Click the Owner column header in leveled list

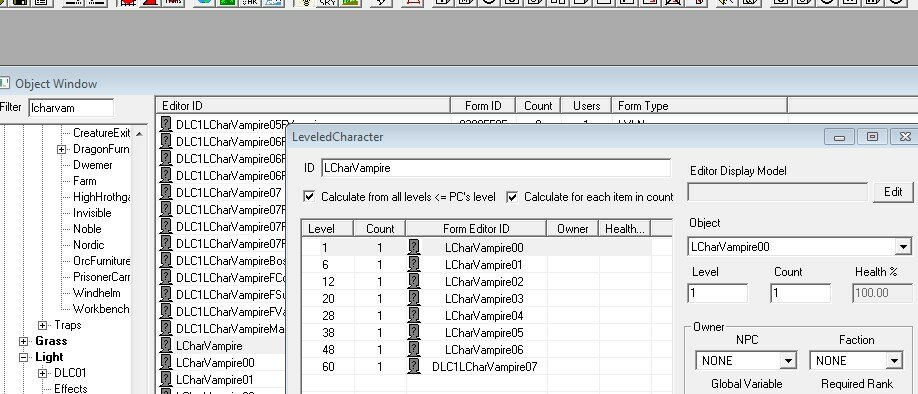pyautogui.click(x=573, y=228)
